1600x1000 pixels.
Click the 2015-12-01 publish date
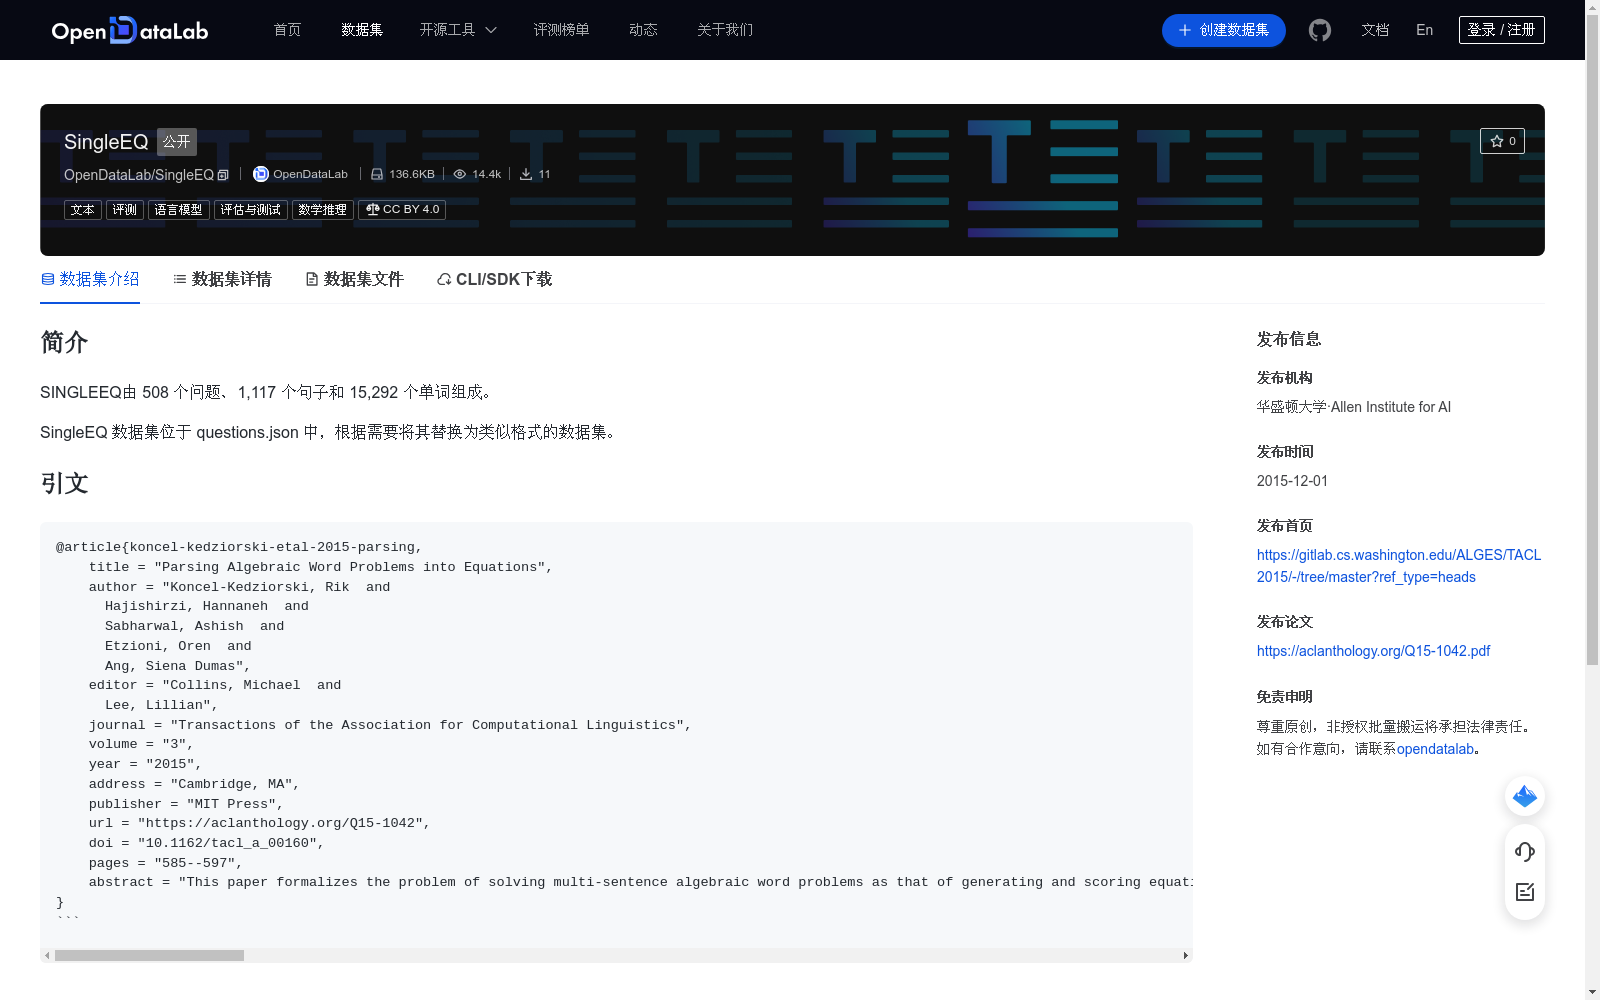pos(1292,481)
